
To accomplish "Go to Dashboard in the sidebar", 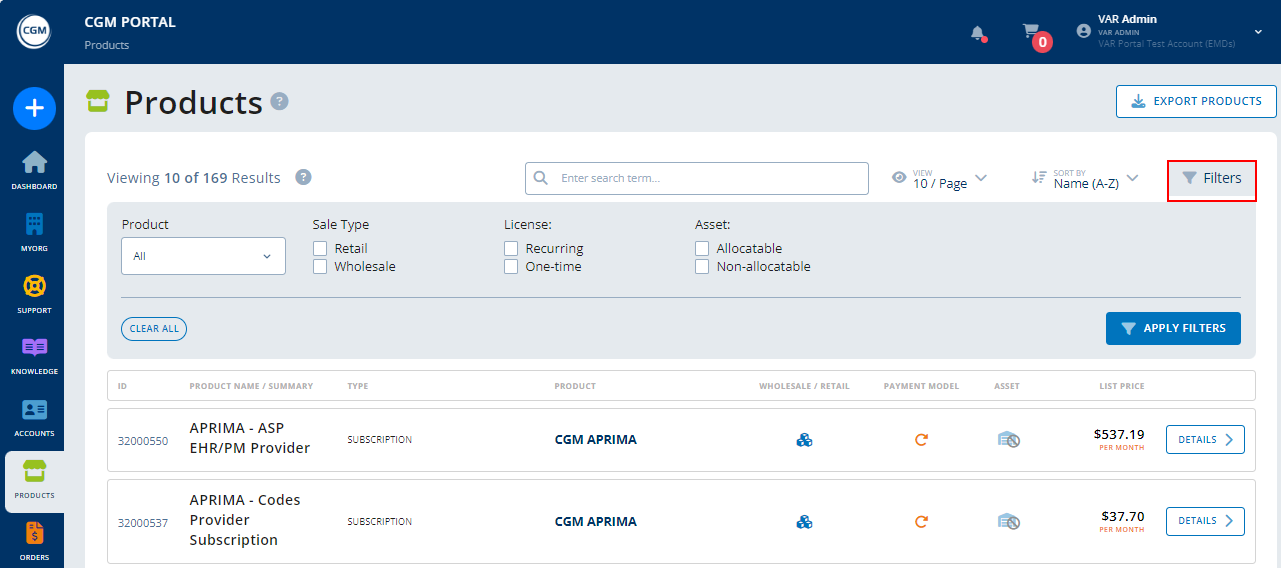I will pyautogui.click(x=34, y=170).
